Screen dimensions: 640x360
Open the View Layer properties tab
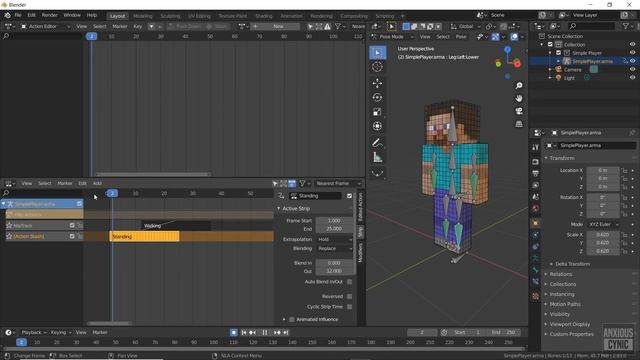(x=536, y=185)
